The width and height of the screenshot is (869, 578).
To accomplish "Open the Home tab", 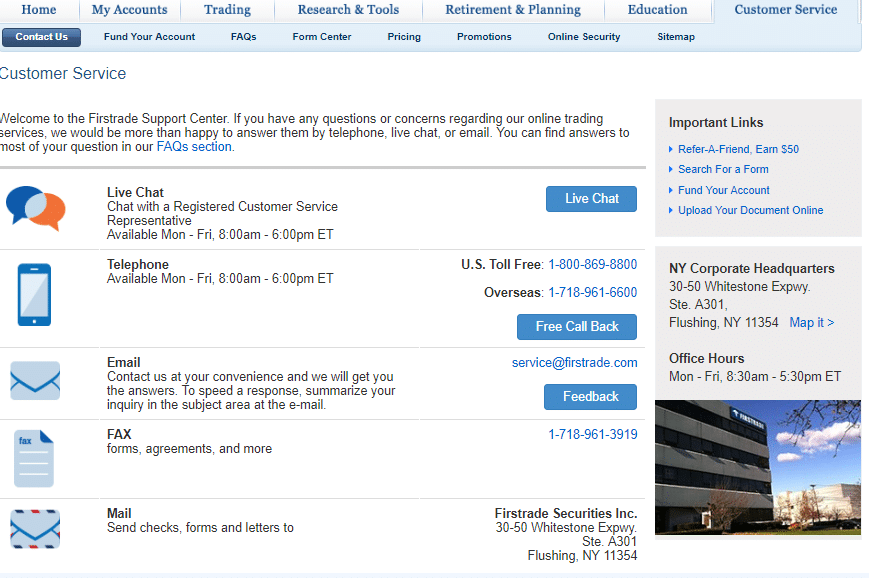I will point(39,10).
